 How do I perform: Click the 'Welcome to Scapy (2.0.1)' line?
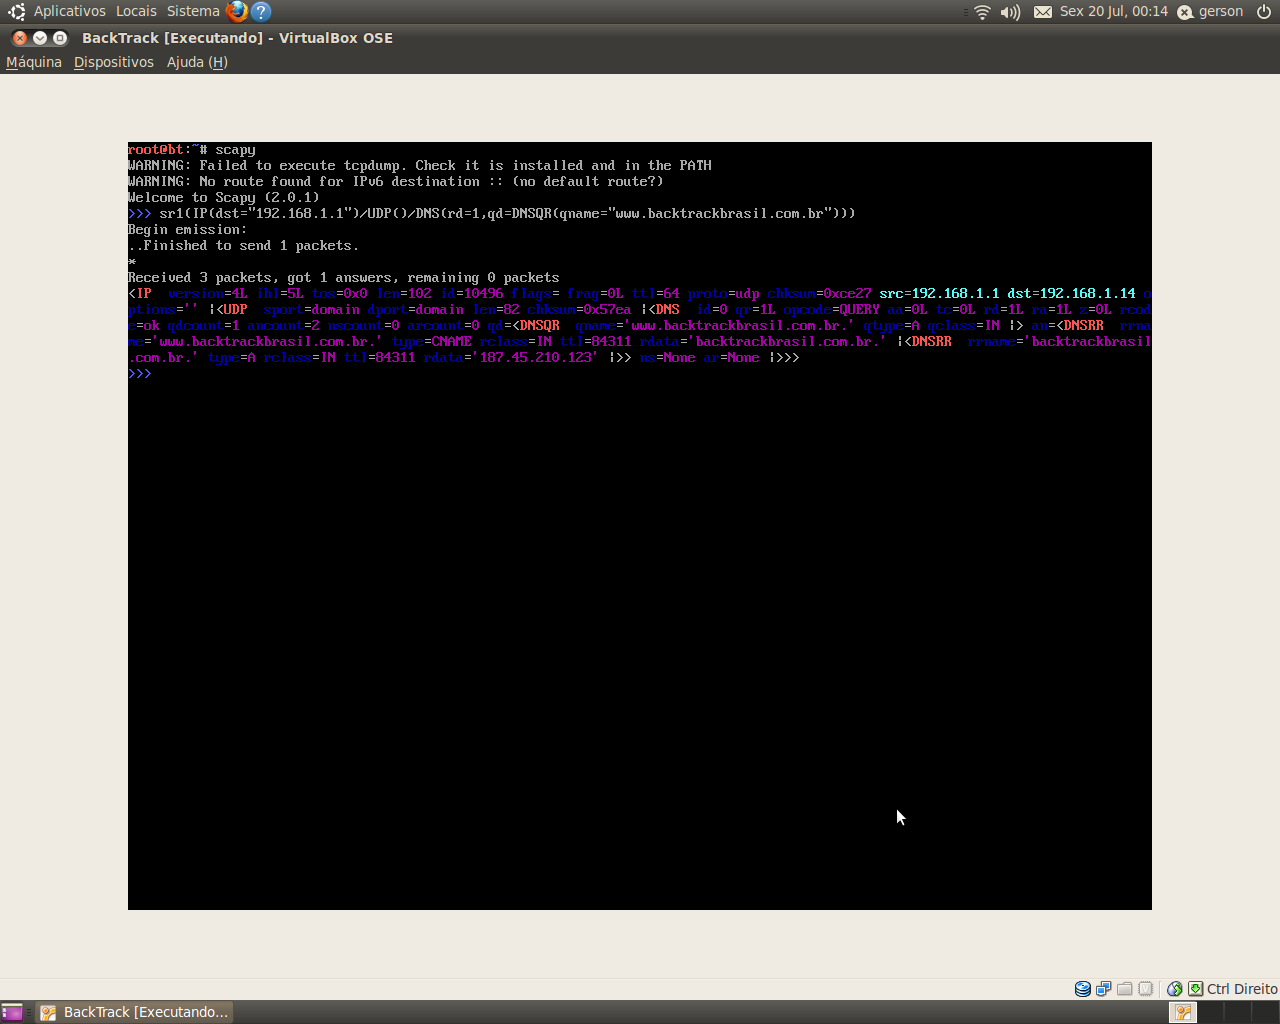pos(224,198)
